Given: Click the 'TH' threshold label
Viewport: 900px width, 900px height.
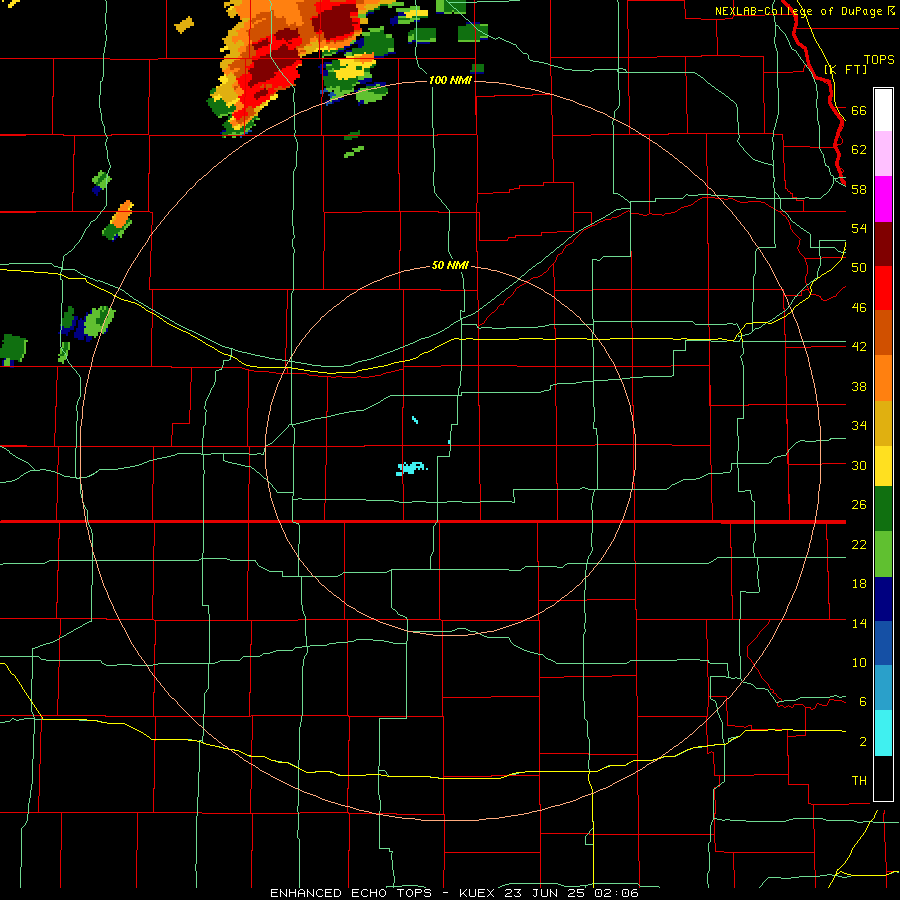Looking at the screenshot, I should (x=859, y=781).
